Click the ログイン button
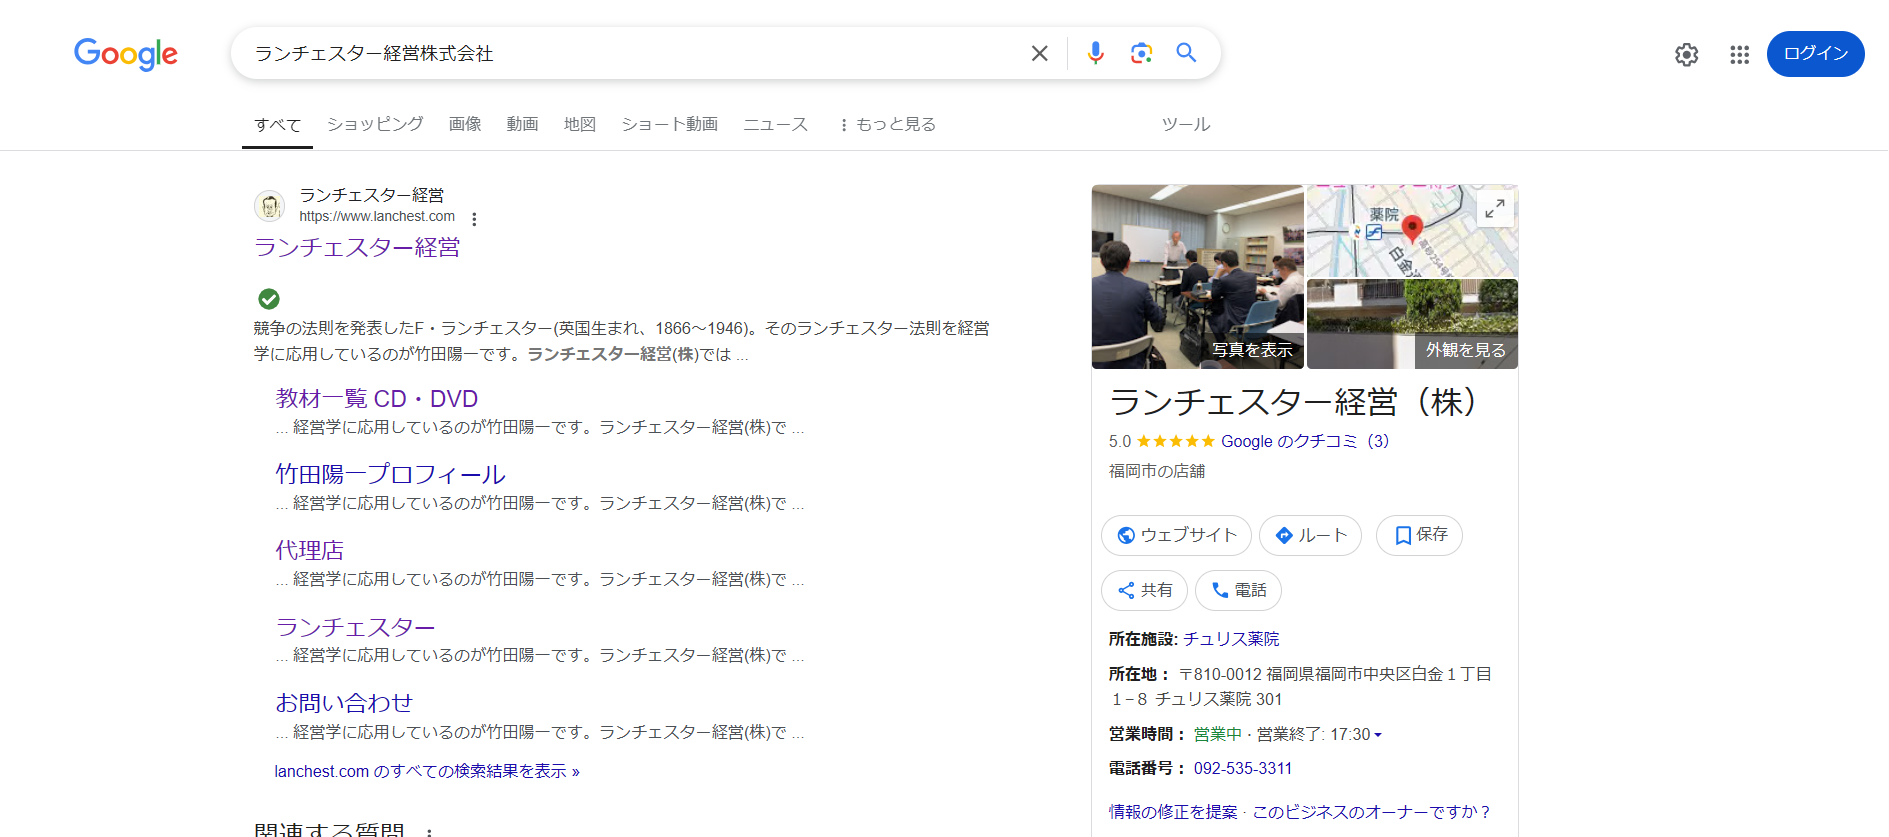 coord(1815,54)
